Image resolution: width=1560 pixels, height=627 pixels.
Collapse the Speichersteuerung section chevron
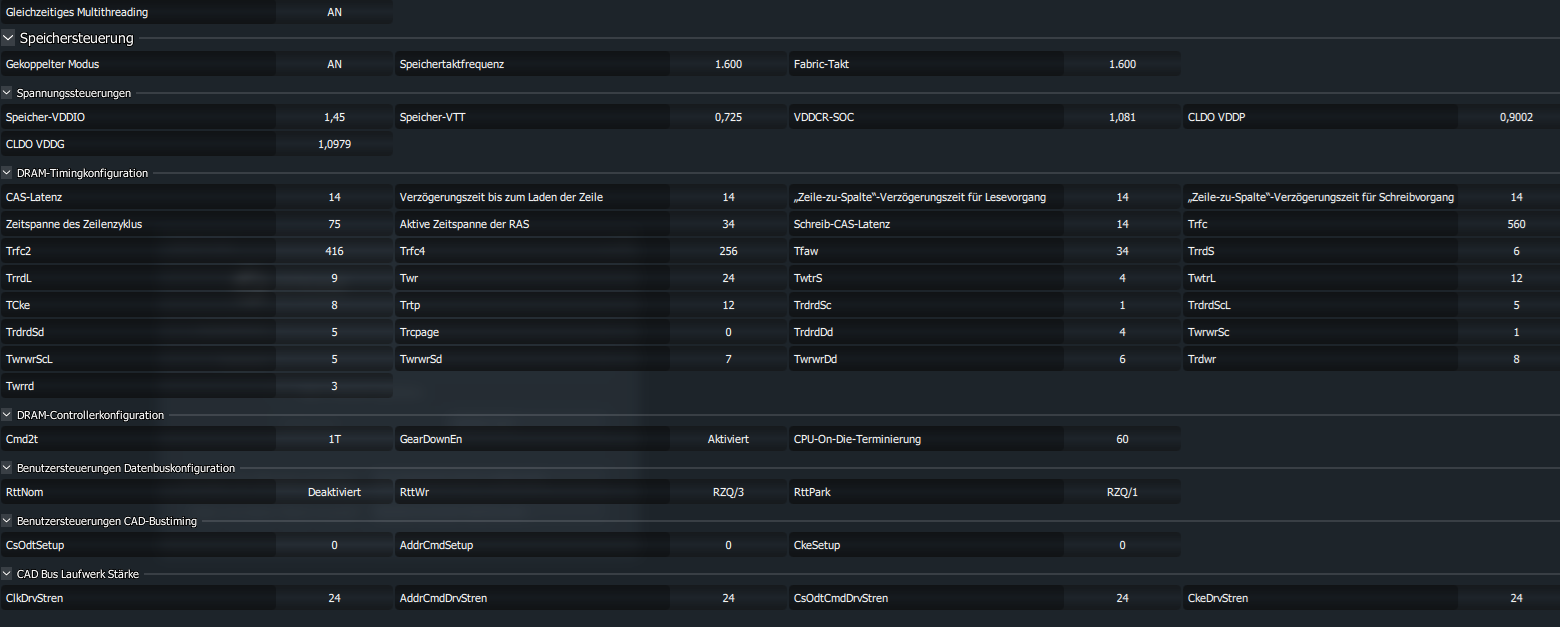[8, 38]
